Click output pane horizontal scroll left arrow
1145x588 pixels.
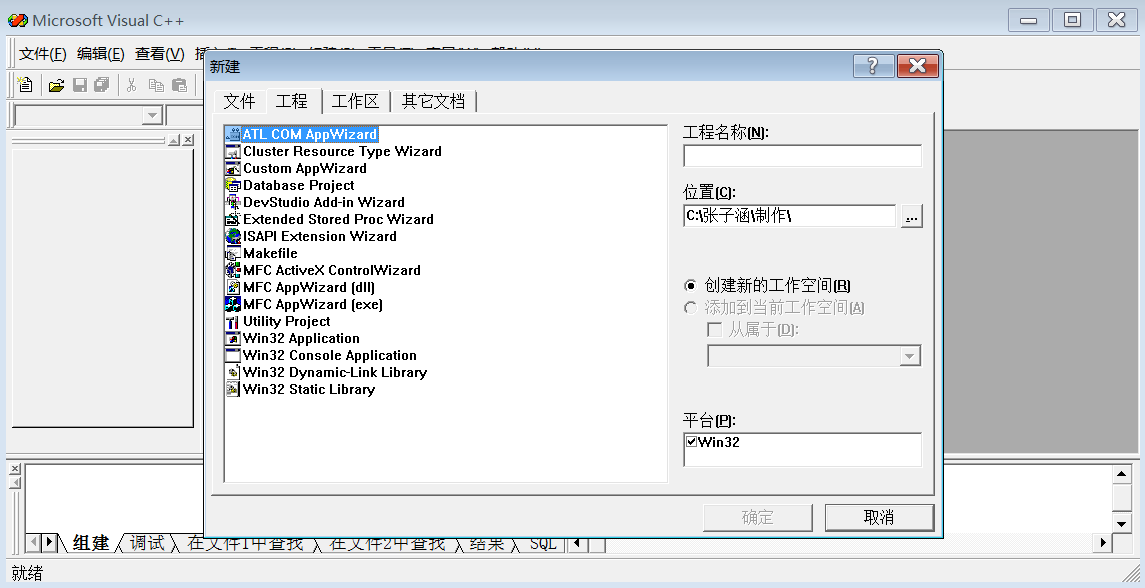click(577, 543)
